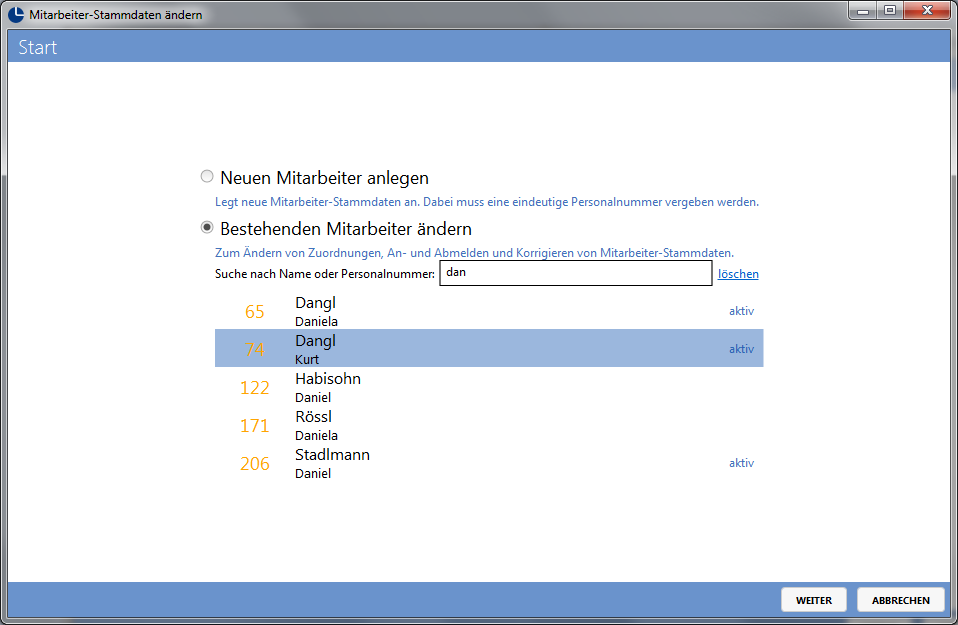Click the name or Personalnummer search field

pos(576,272)
